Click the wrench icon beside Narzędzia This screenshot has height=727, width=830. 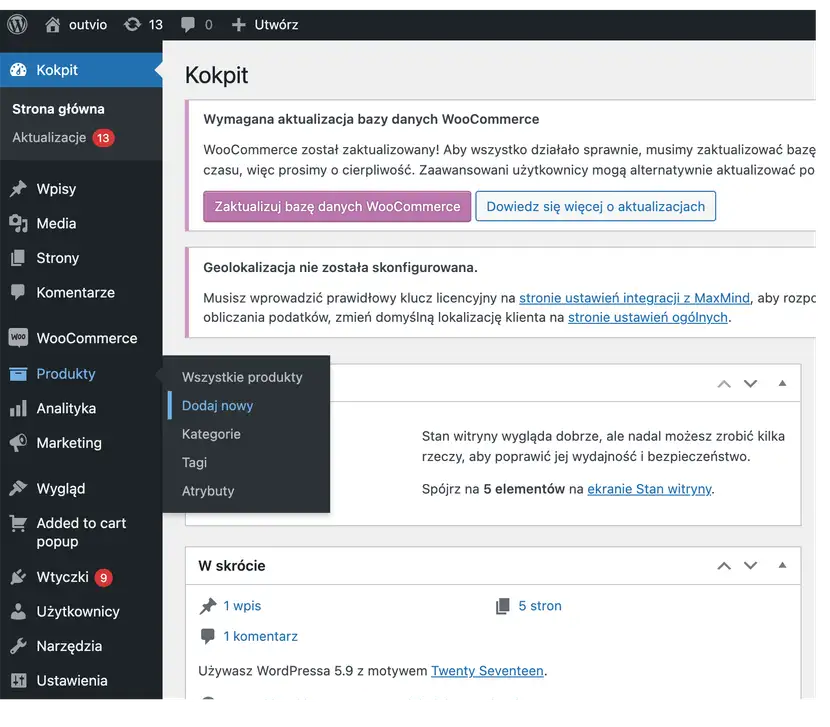18,645
